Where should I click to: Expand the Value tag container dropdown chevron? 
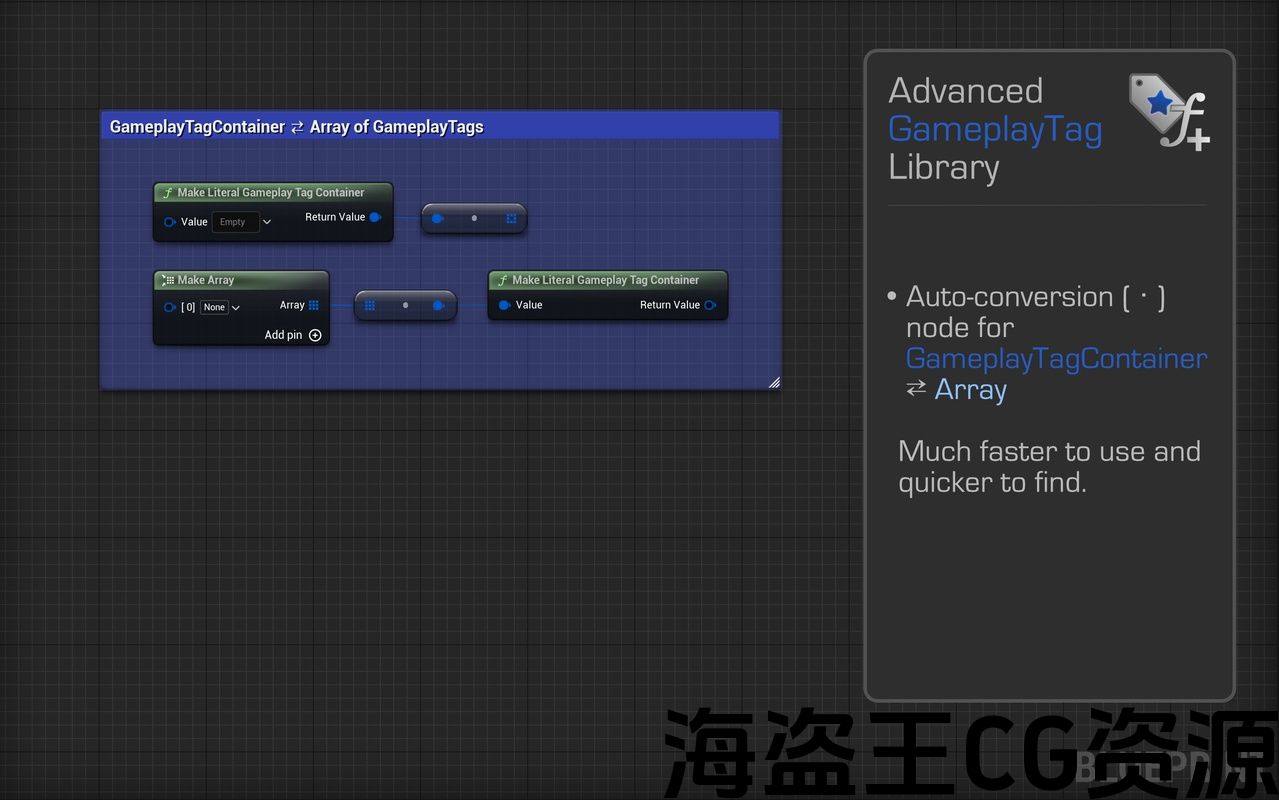point(267,222)
